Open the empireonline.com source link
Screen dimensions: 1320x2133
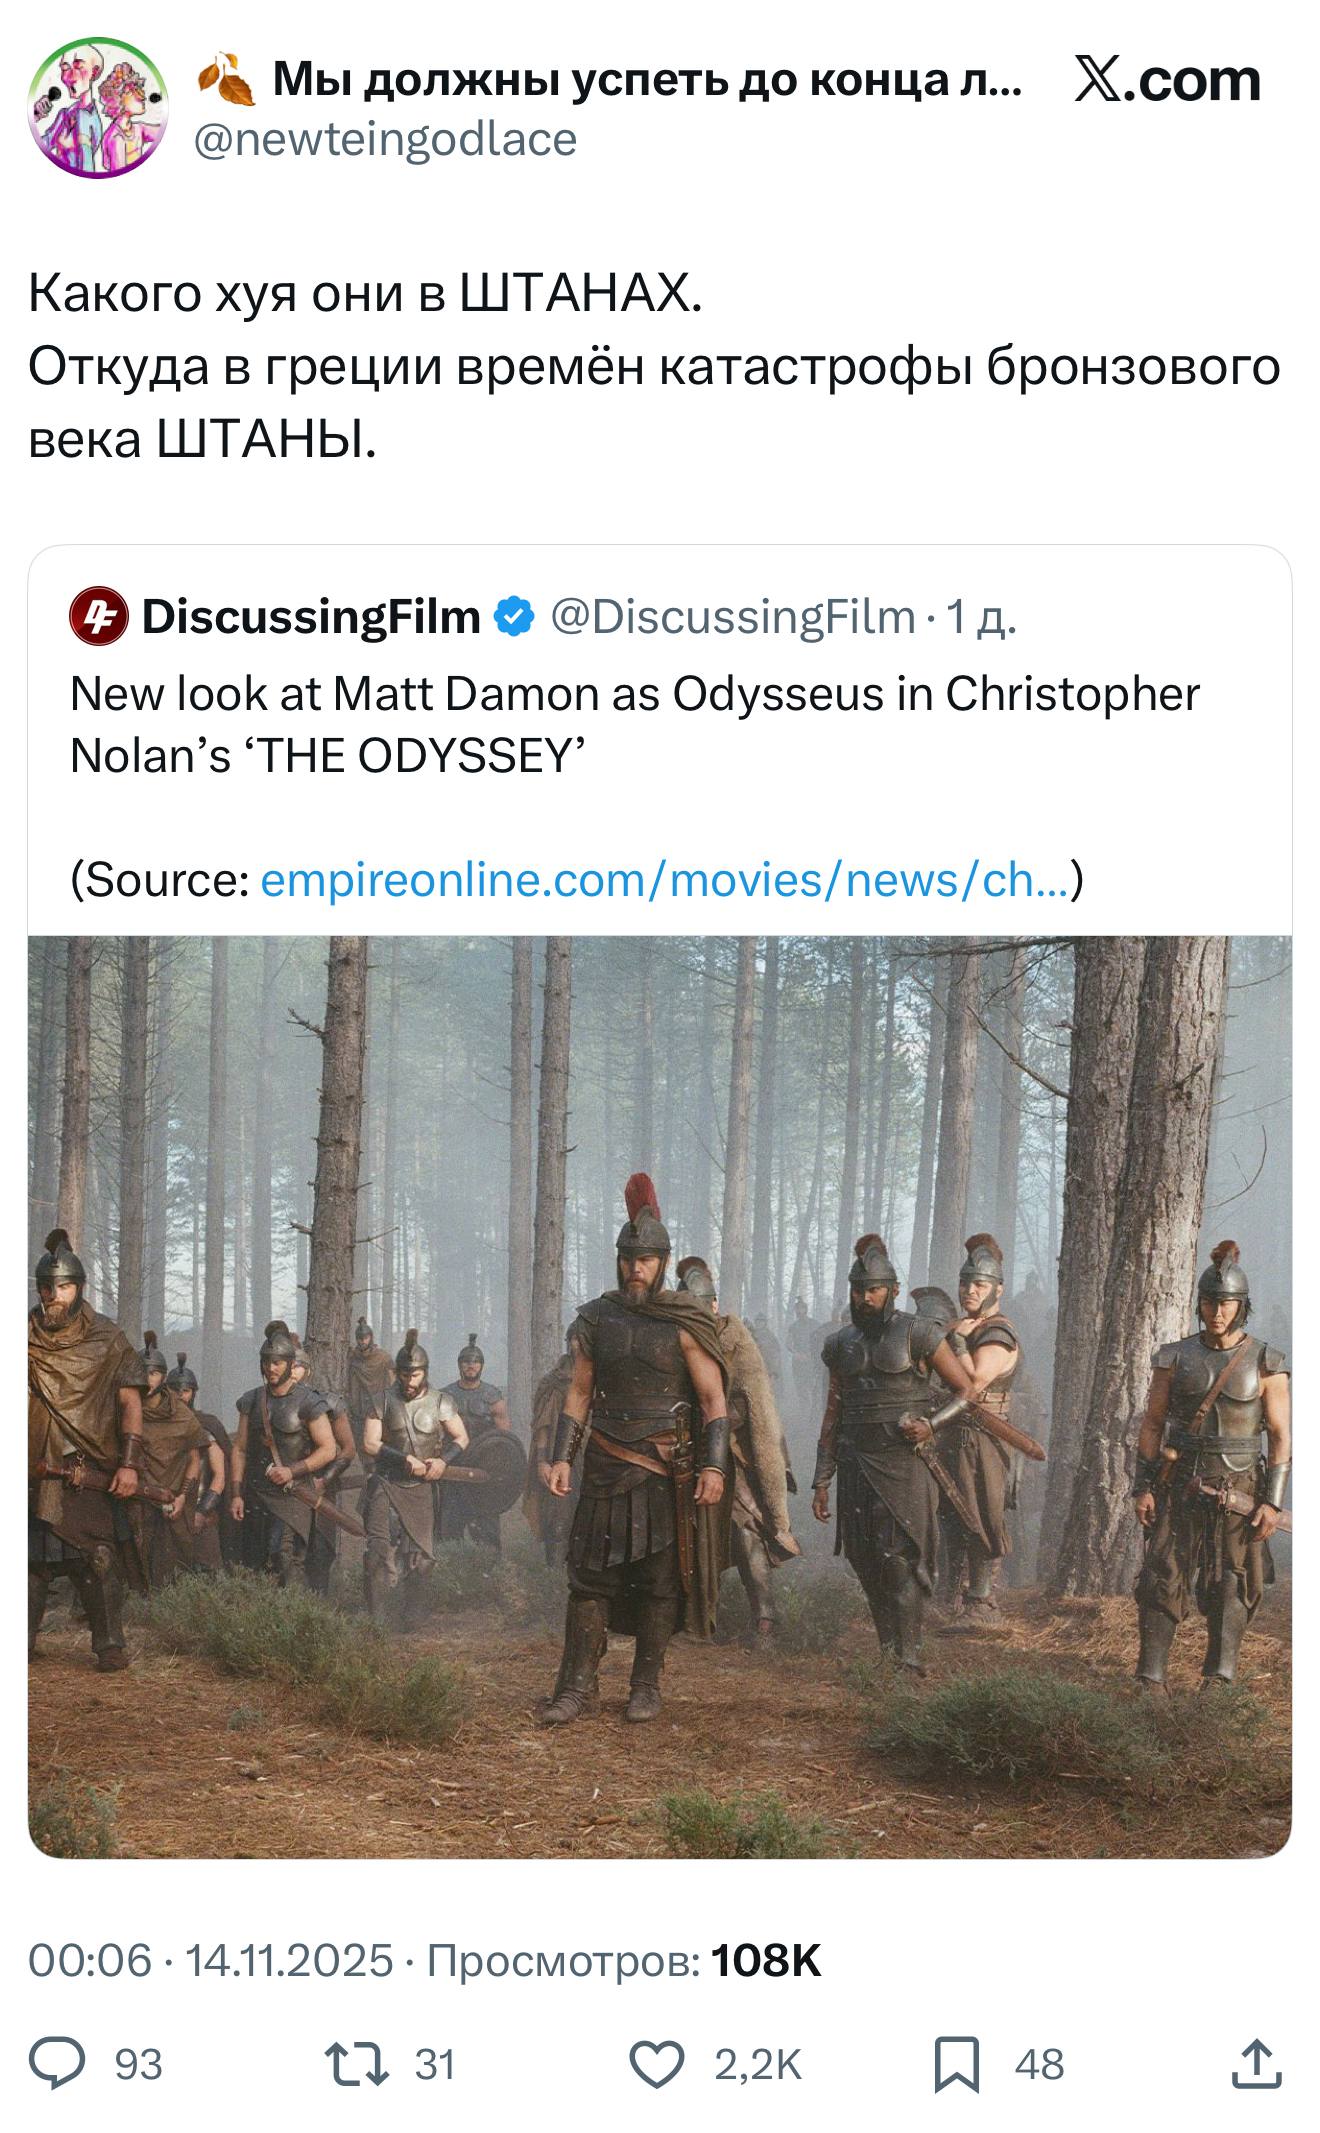(665, 879)
